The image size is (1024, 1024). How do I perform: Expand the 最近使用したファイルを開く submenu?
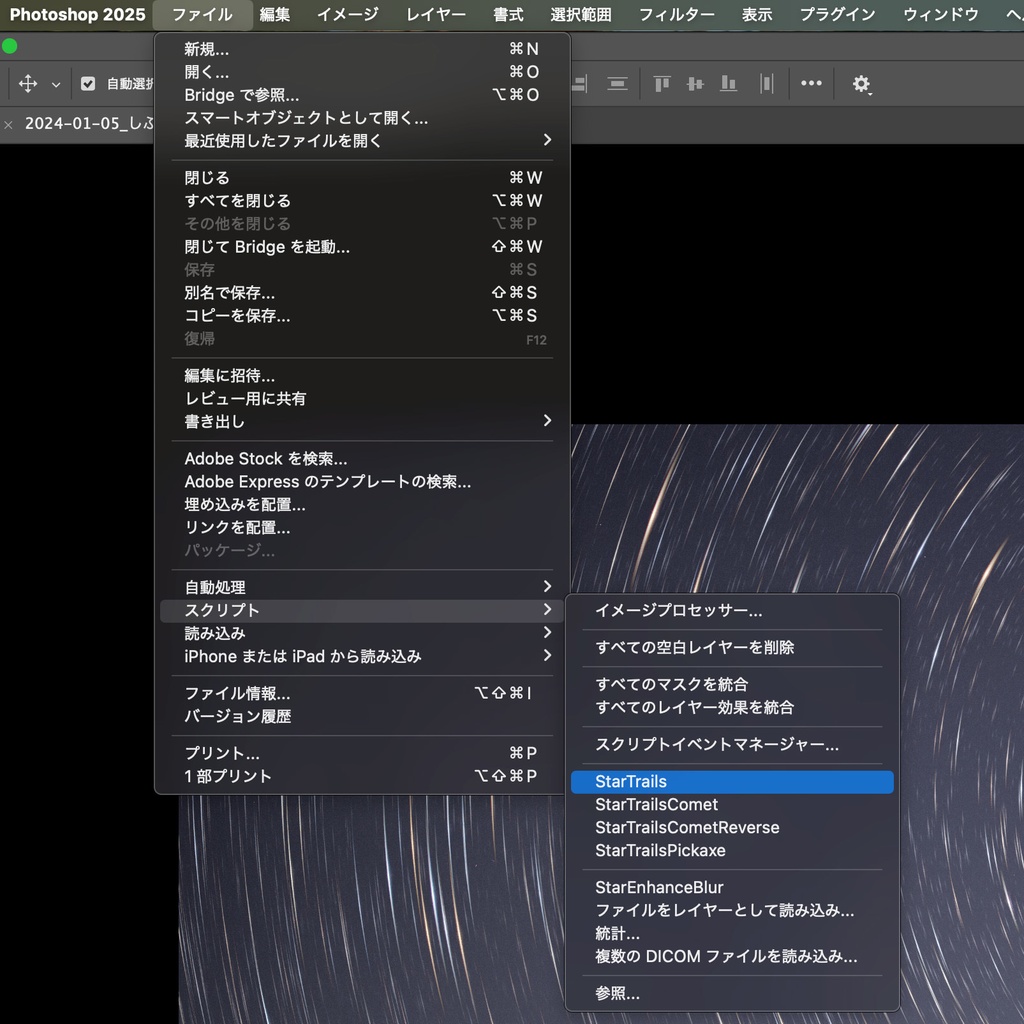click(x=300, y=141)
